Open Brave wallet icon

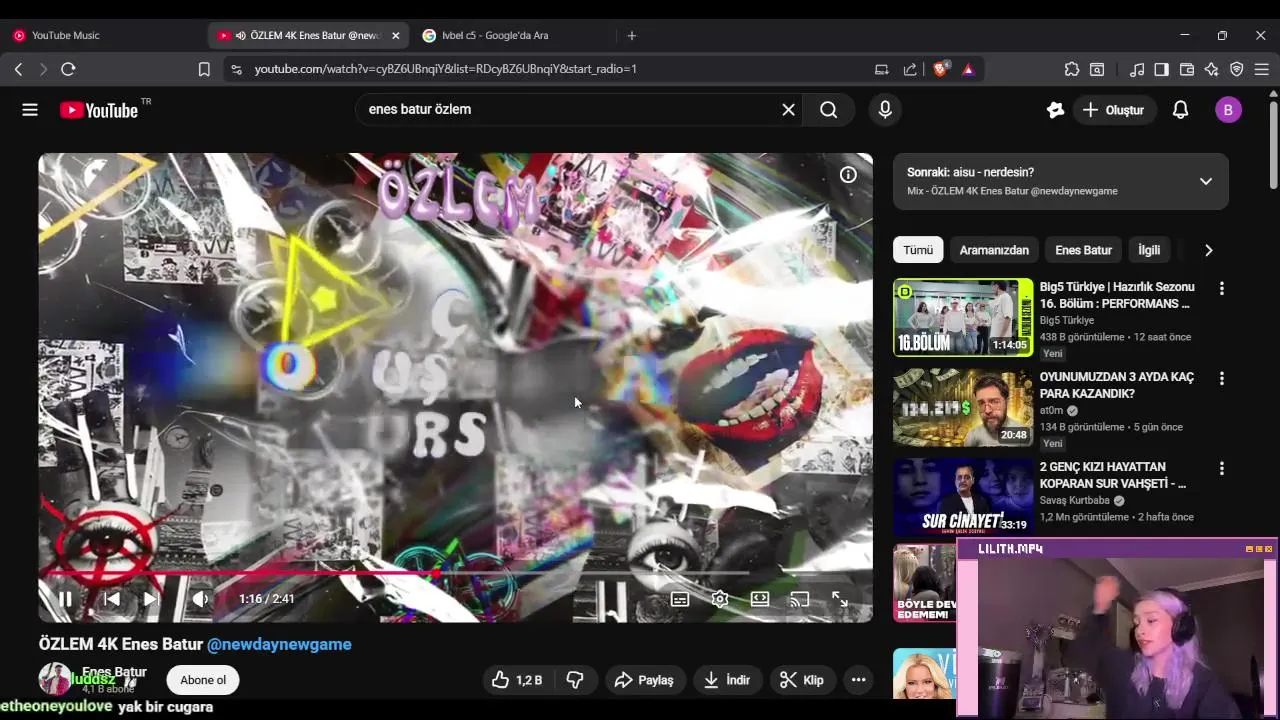(x=1187, y=69)
